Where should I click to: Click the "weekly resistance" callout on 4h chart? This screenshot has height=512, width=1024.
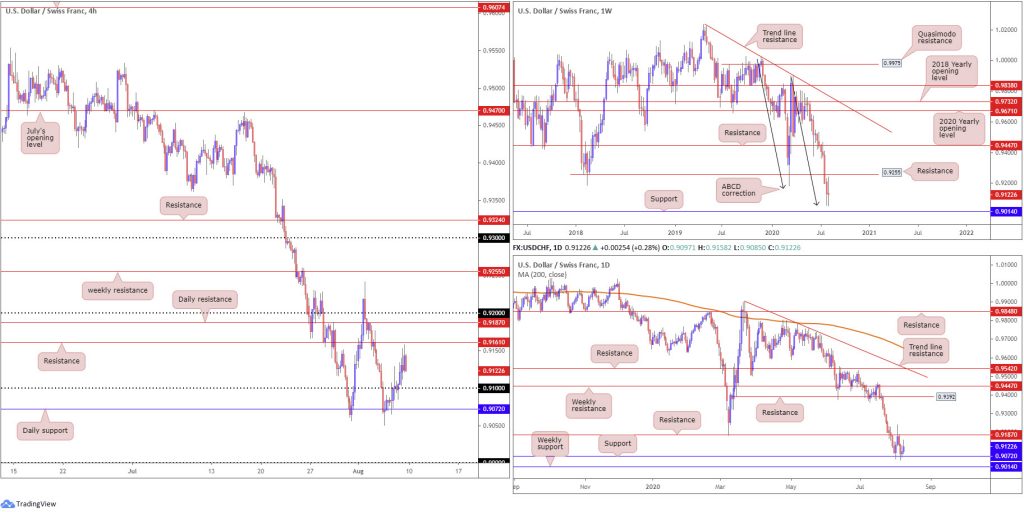[119, 290]
